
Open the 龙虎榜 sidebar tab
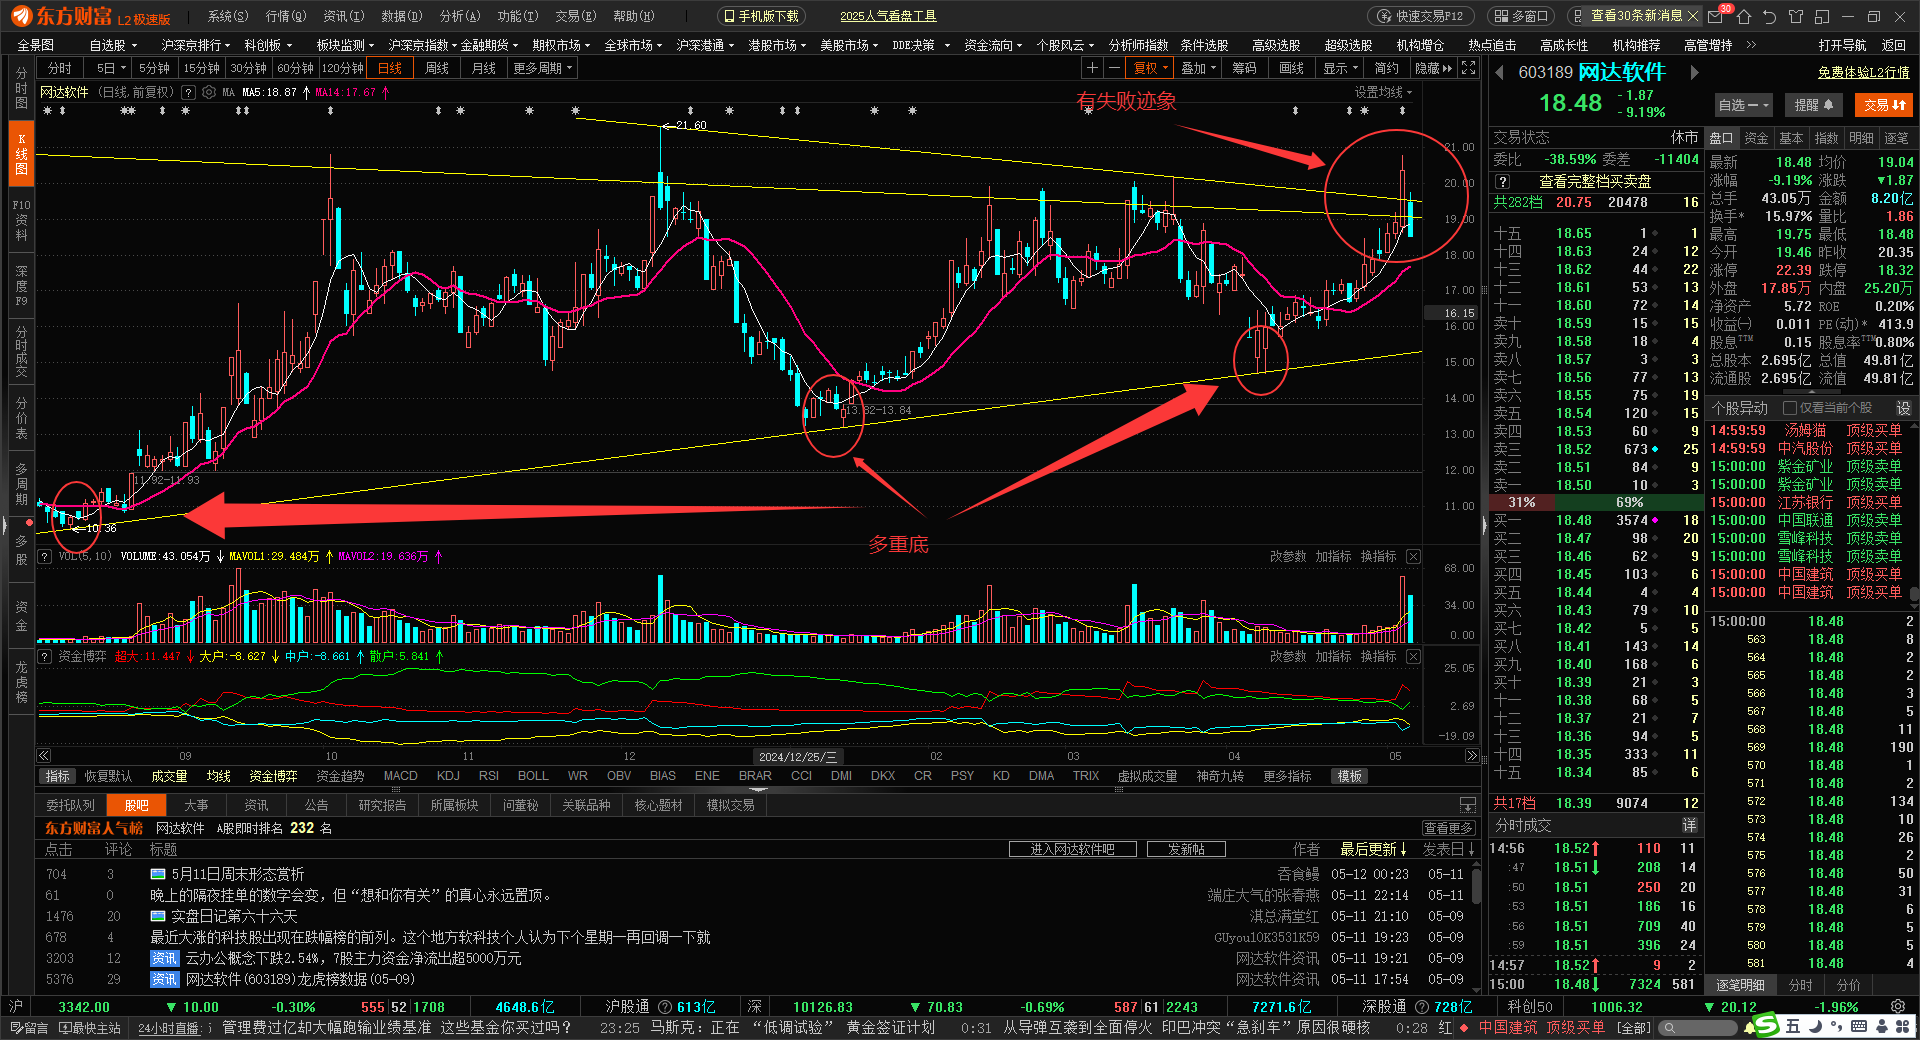click(x=21, y=682)
